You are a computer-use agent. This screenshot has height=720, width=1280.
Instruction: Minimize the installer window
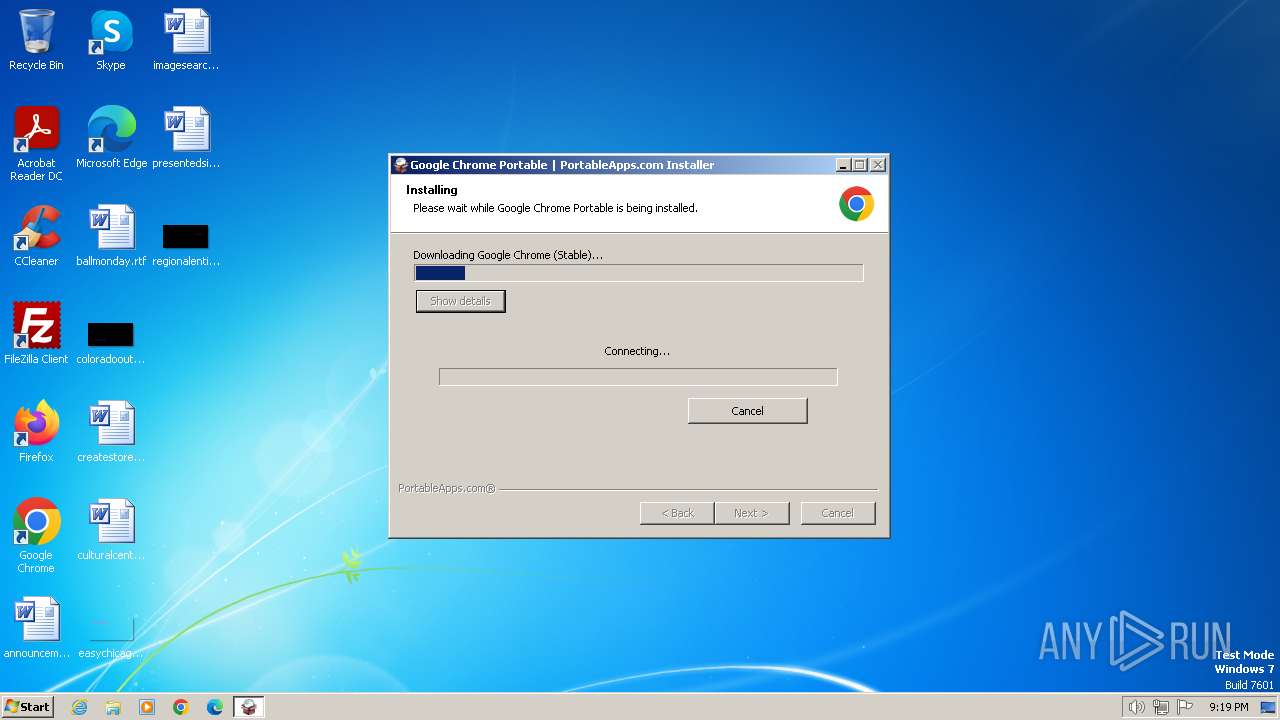tap(843, 165)
